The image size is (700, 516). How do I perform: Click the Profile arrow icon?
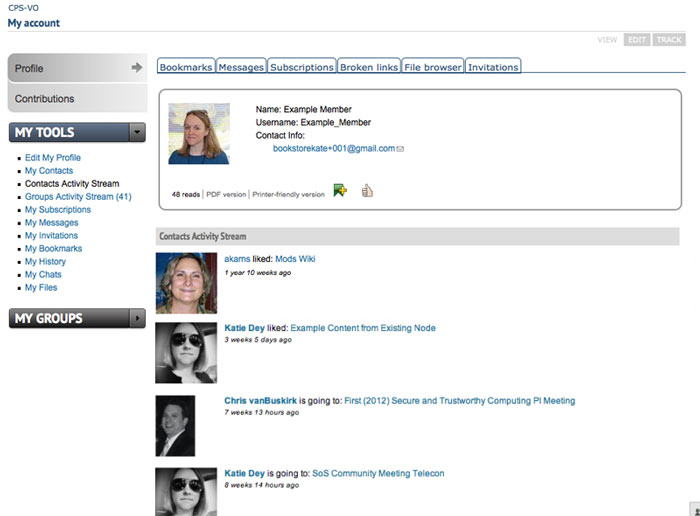(x=137, y=68)
